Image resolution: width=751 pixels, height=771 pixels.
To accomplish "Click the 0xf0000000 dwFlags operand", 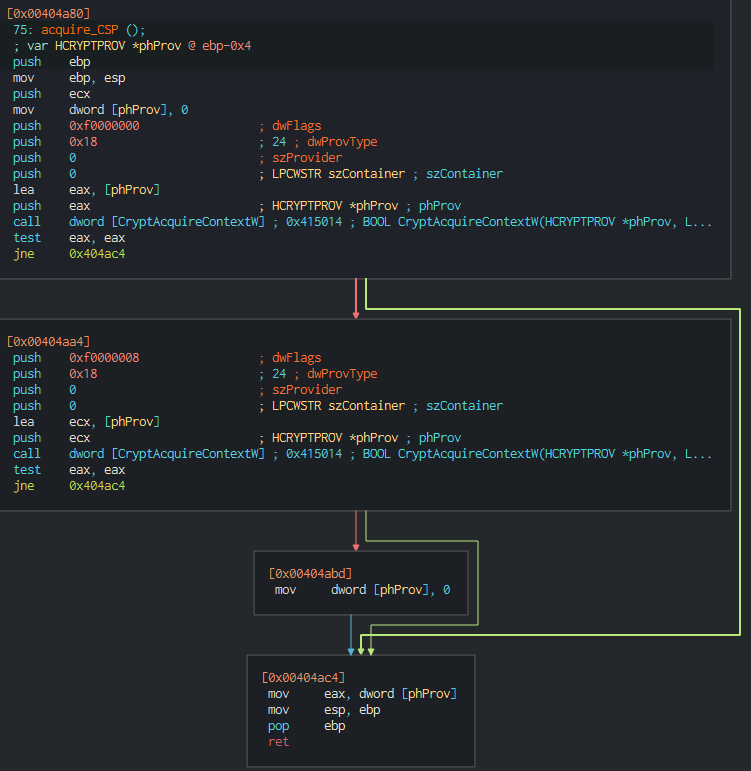I will pos(104,126).
